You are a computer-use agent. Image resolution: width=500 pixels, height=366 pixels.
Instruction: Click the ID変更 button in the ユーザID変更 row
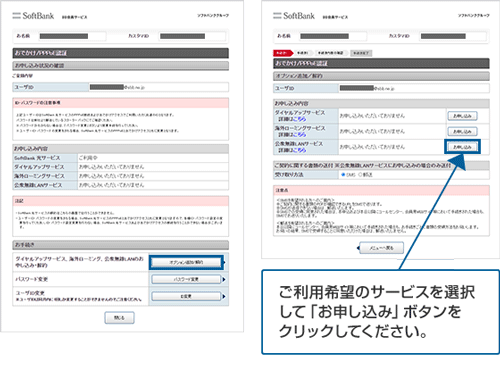point(186,296)
